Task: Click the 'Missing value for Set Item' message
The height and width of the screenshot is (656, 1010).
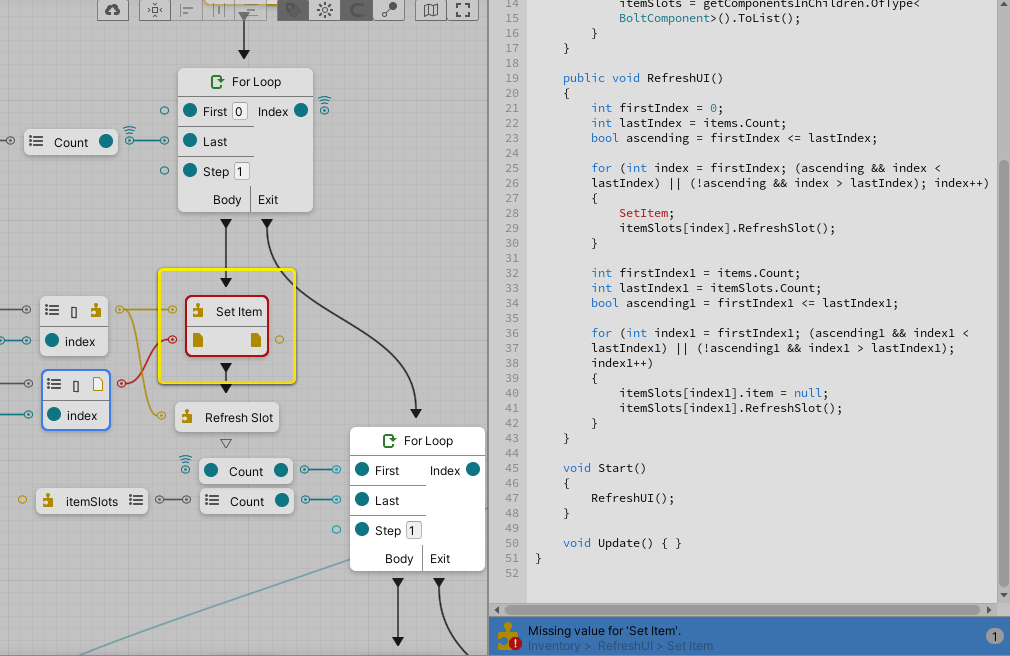Action: coord(604,630)
